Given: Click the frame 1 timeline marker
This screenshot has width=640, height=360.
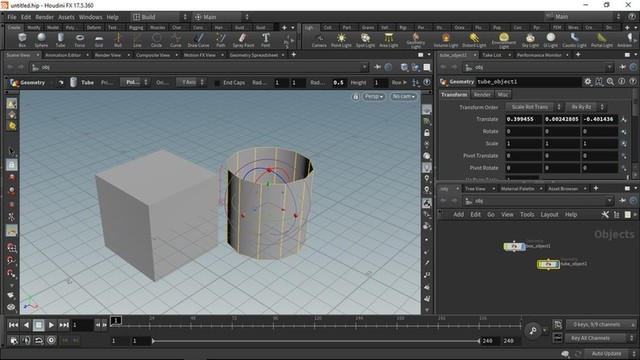Looking at the screenshot, I should [116, 320].
